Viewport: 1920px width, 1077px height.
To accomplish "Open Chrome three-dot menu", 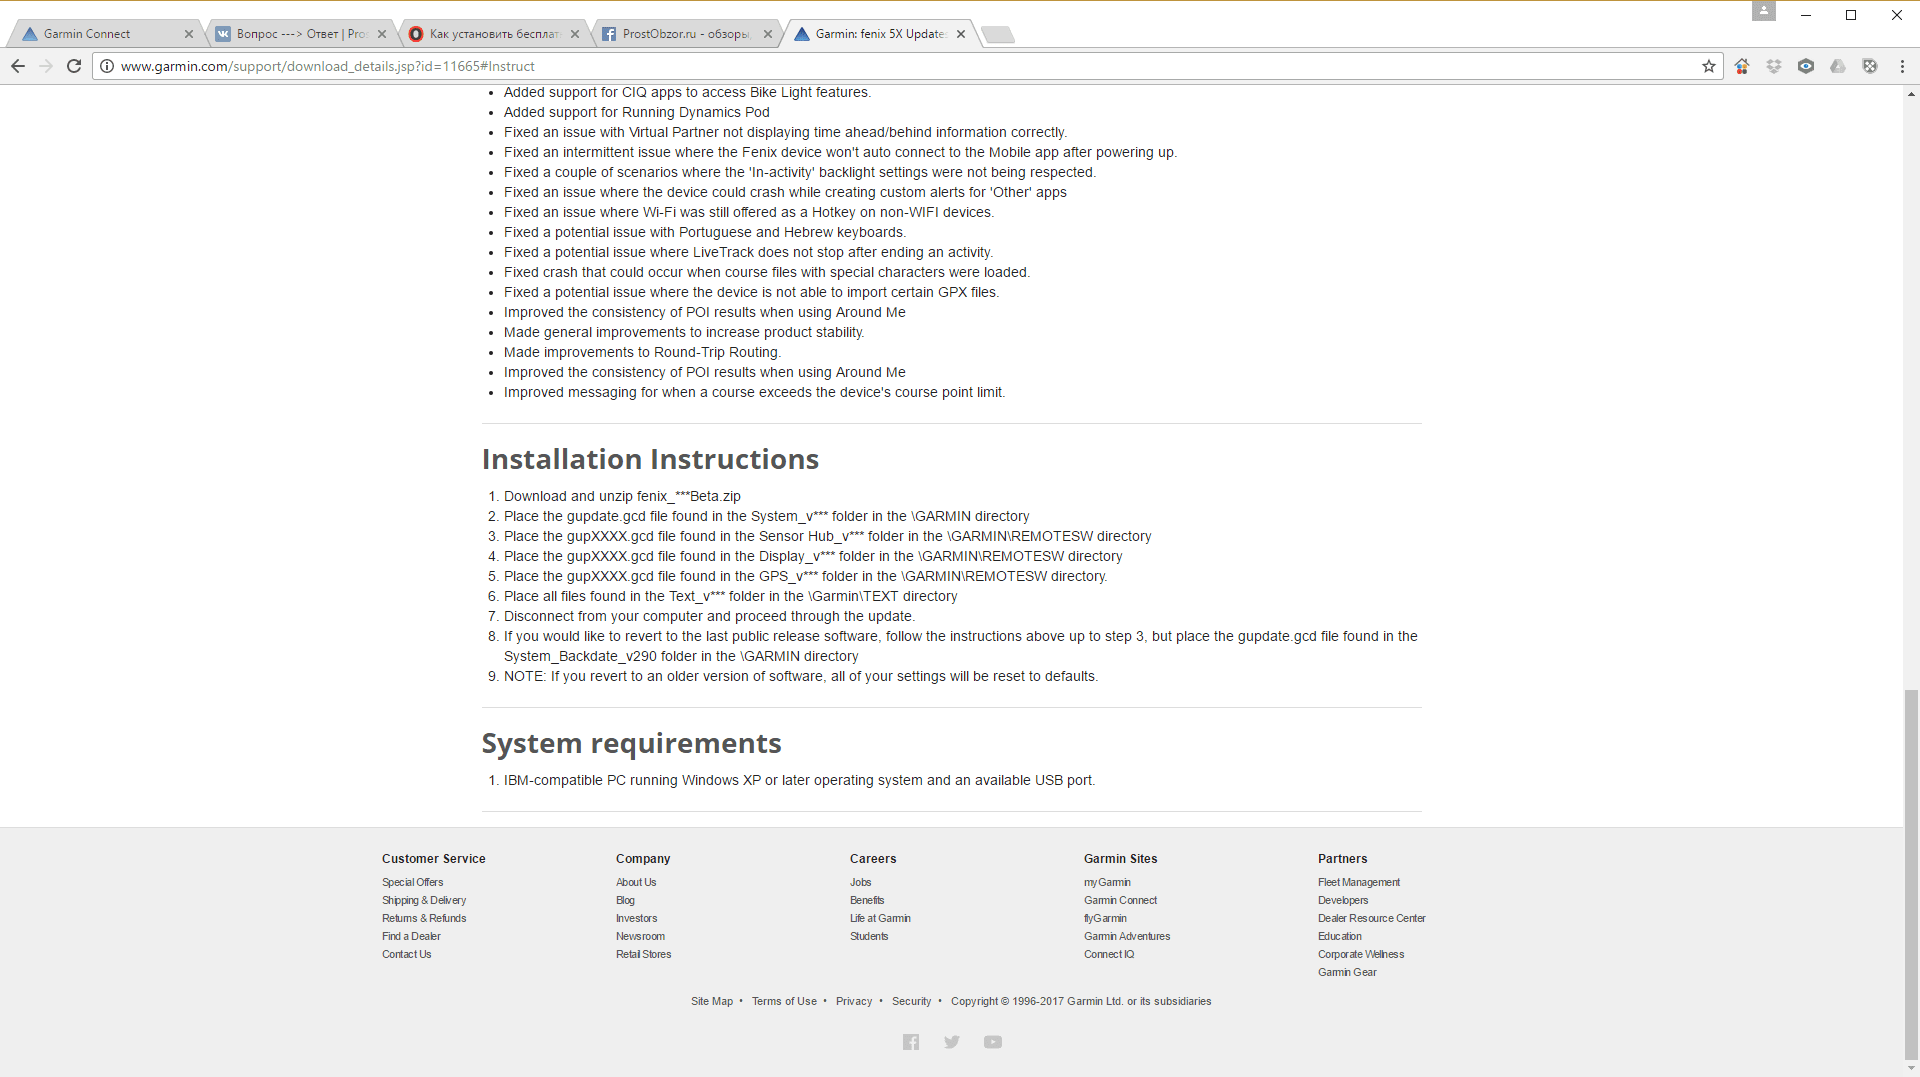I will pyautogui.click(x=1902, y=66).
